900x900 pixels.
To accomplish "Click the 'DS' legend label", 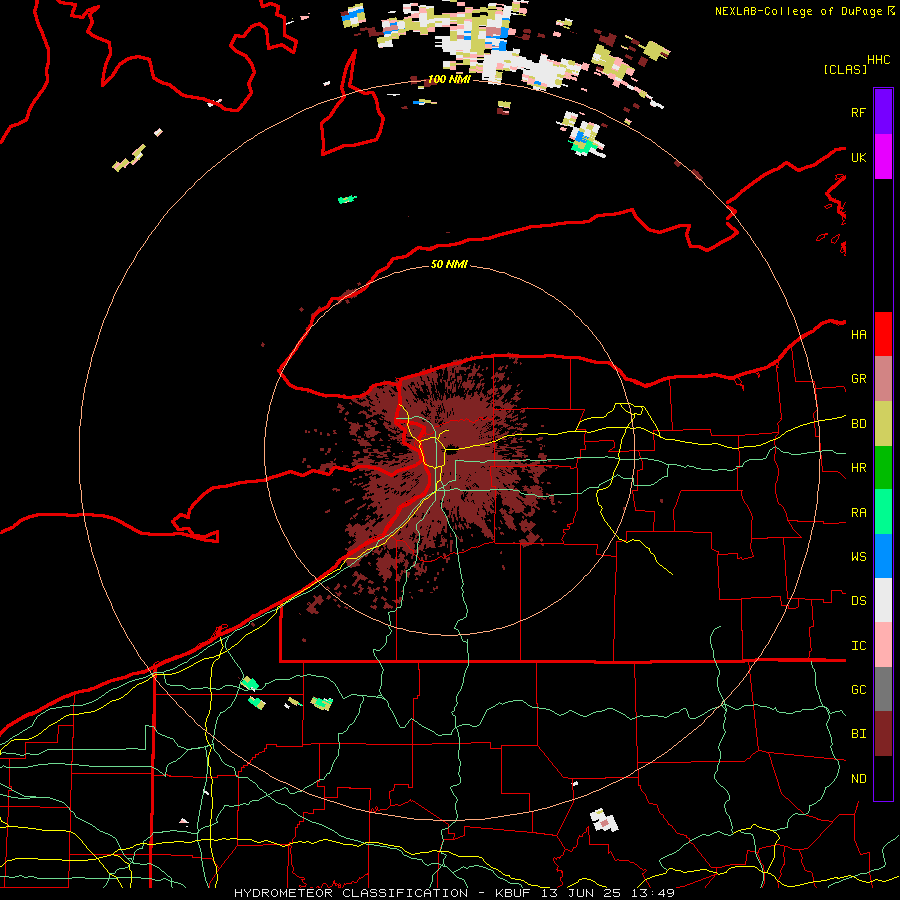I will [x=859, y=601].
